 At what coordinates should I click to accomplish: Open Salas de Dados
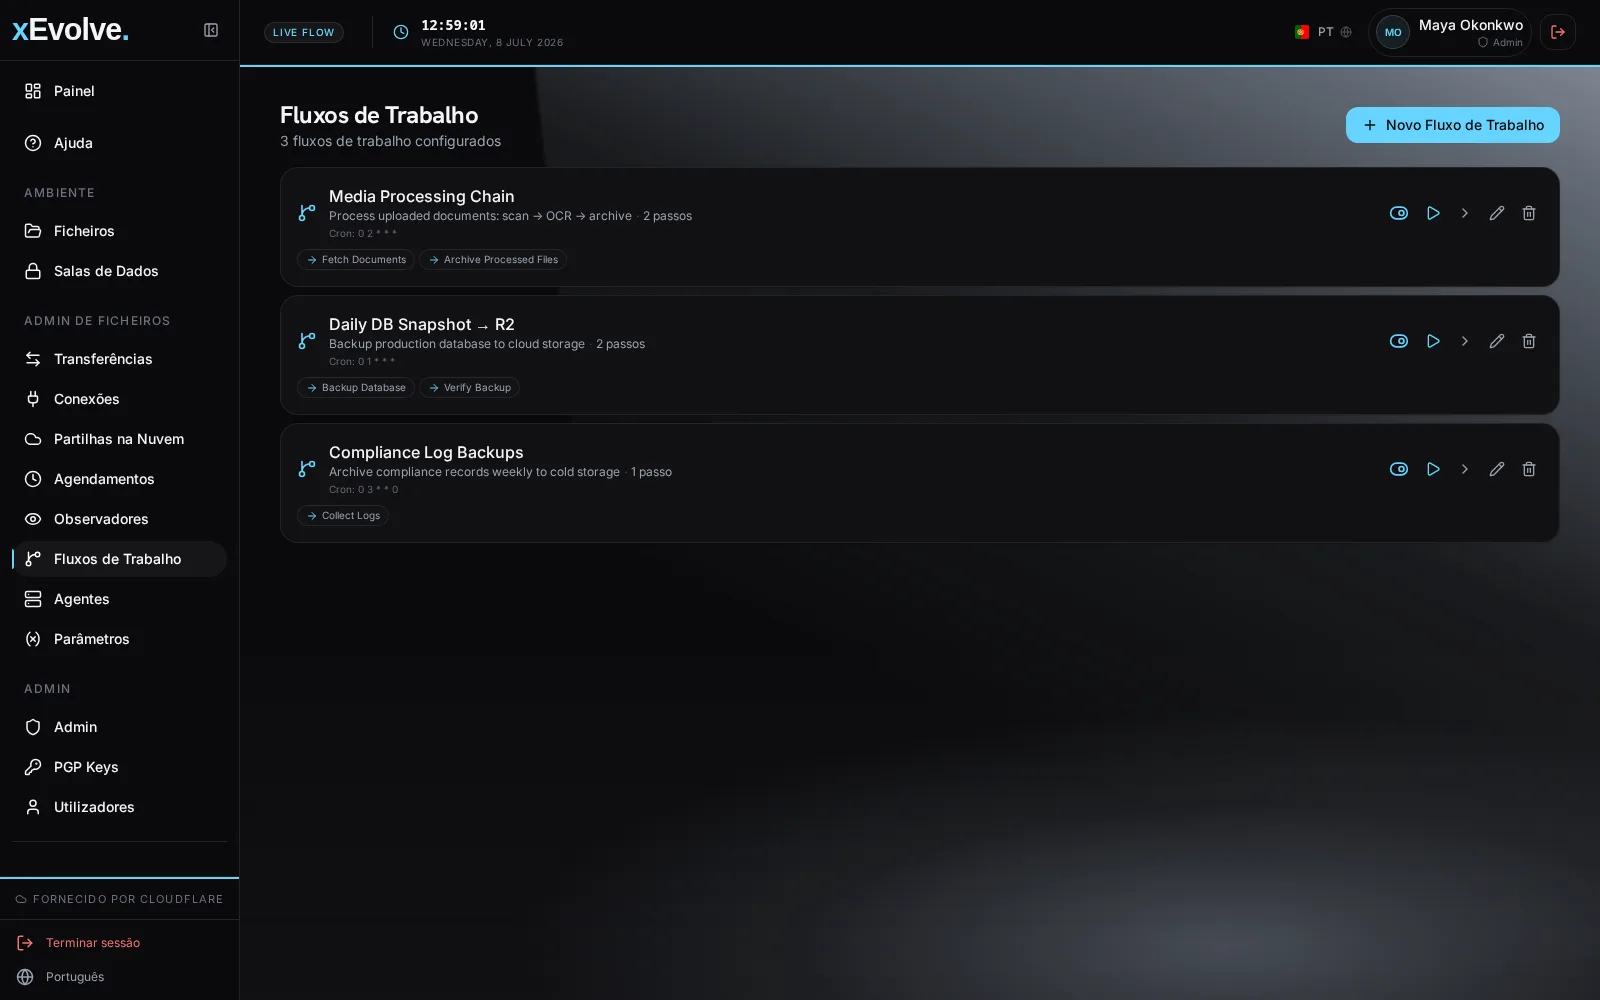(119, 271)
